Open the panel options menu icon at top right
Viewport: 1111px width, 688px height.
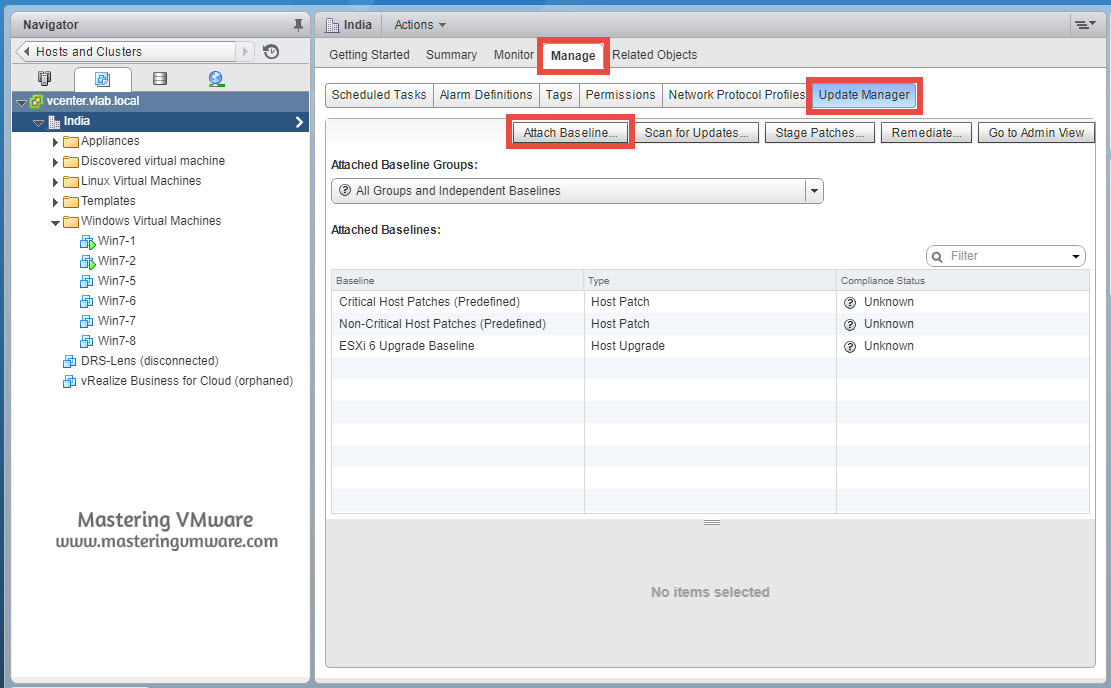pos(1083,25)
